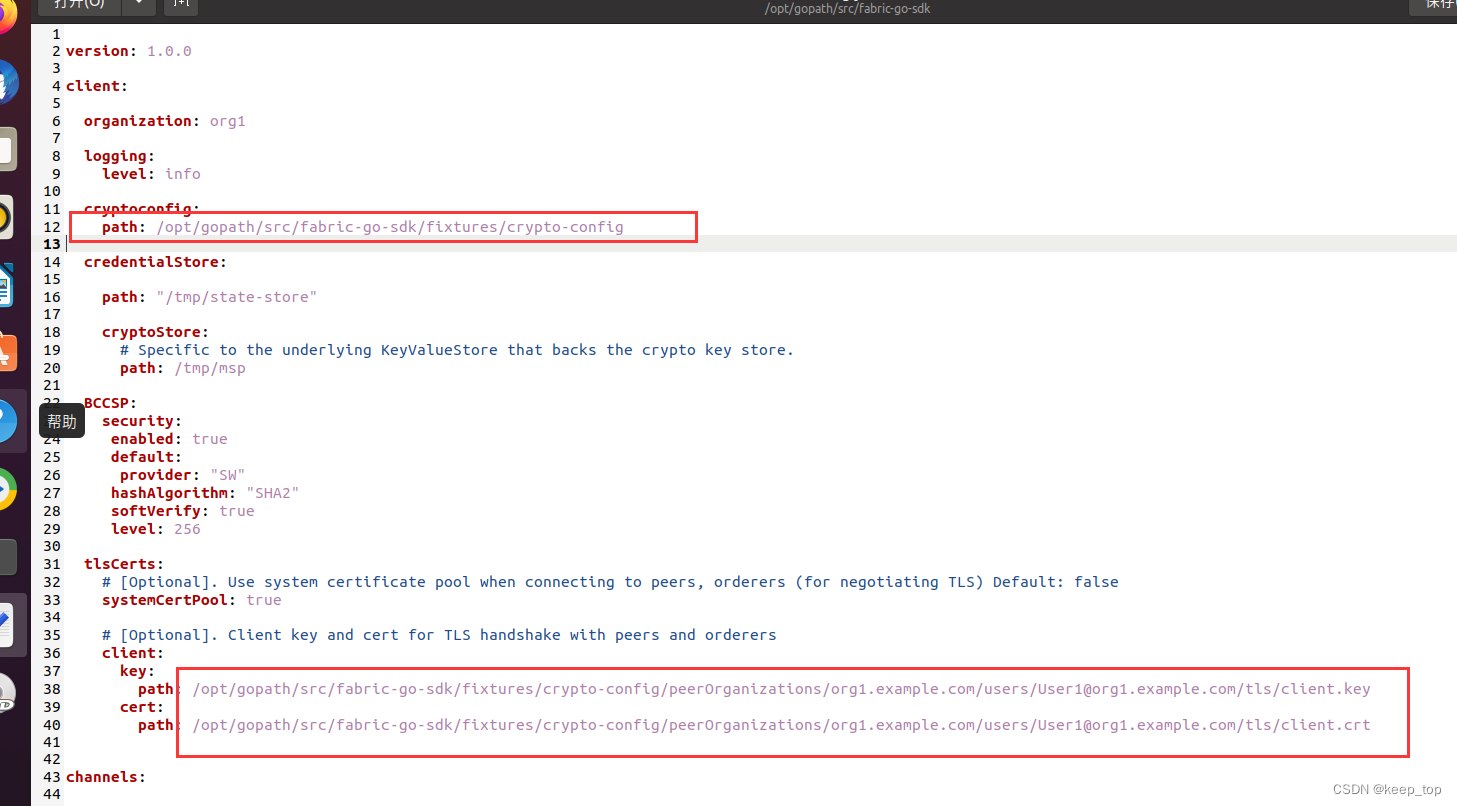Select the client.key path text on line 38
Image resolution: width=1457 pixels, height=806 pixels.
[780, 688]
